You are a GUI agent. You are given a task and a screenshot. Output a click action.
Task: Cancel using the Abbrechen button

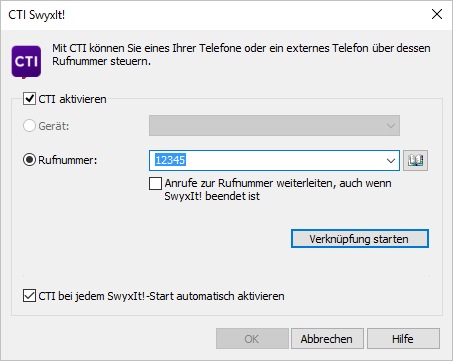pyautogui.click(x=327, y=339)
